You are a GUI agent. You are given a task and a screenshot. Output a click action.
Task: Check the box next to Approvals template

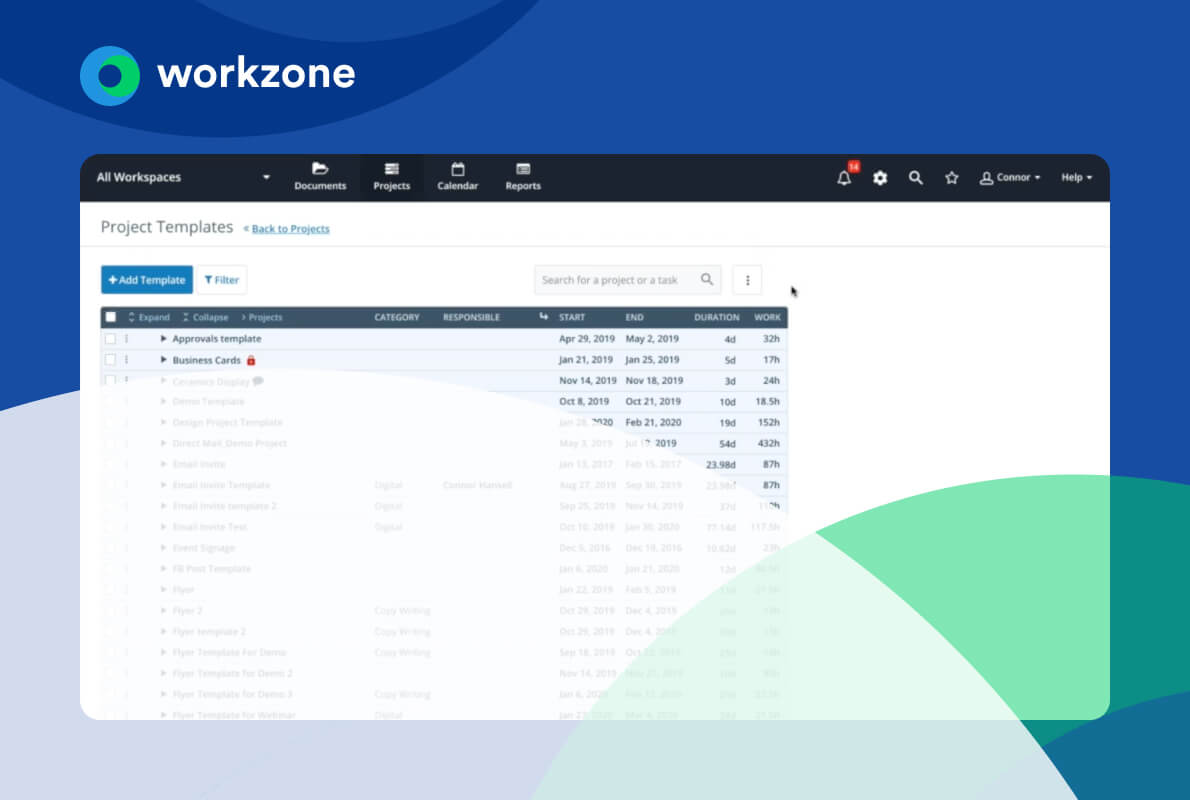[x=111, y=339]
